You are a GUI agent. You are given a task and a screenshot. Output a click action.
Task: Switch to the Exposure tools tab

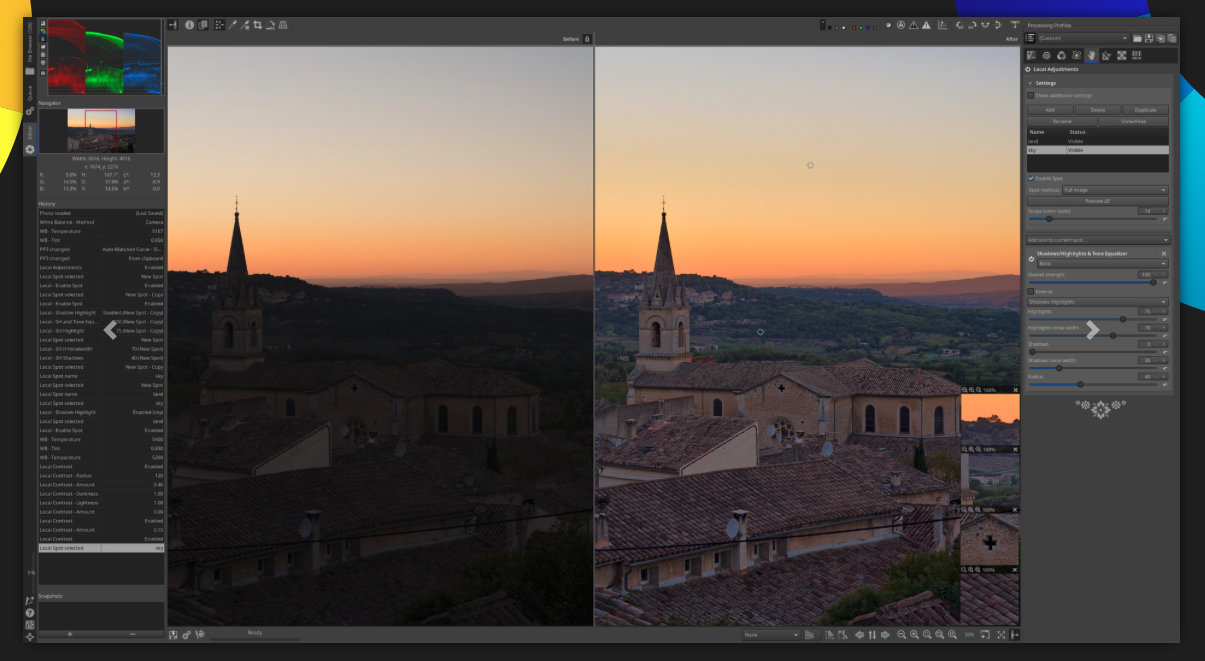(x=1031, y=56)
